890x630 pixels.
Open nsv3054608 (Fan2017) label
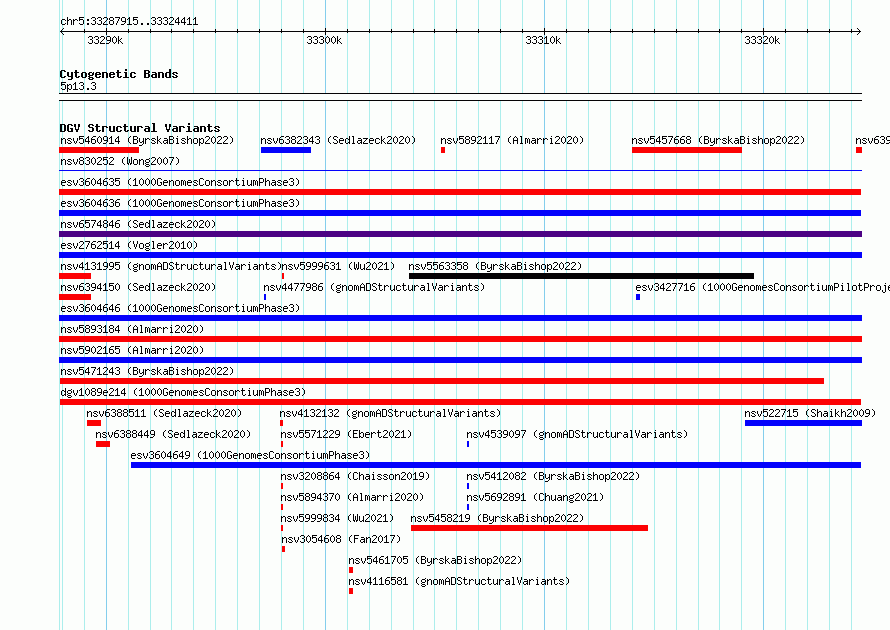click(341, 539)
